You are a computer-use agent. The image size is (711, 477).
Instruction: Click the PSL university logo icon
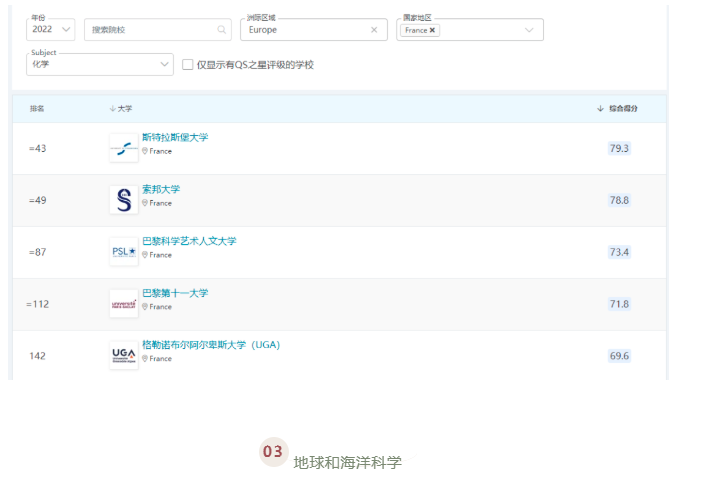coord(124,252)
